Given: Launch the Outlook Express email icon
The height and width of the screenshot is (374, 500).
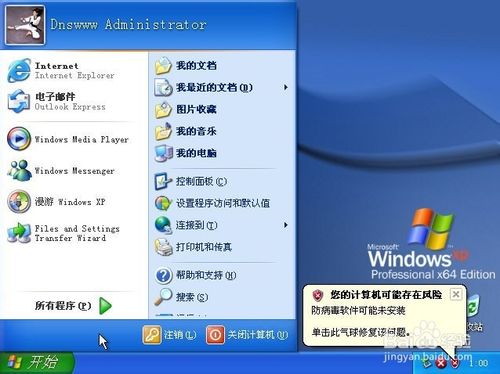Looking at the screenshot, I should (x=19, y=101).
